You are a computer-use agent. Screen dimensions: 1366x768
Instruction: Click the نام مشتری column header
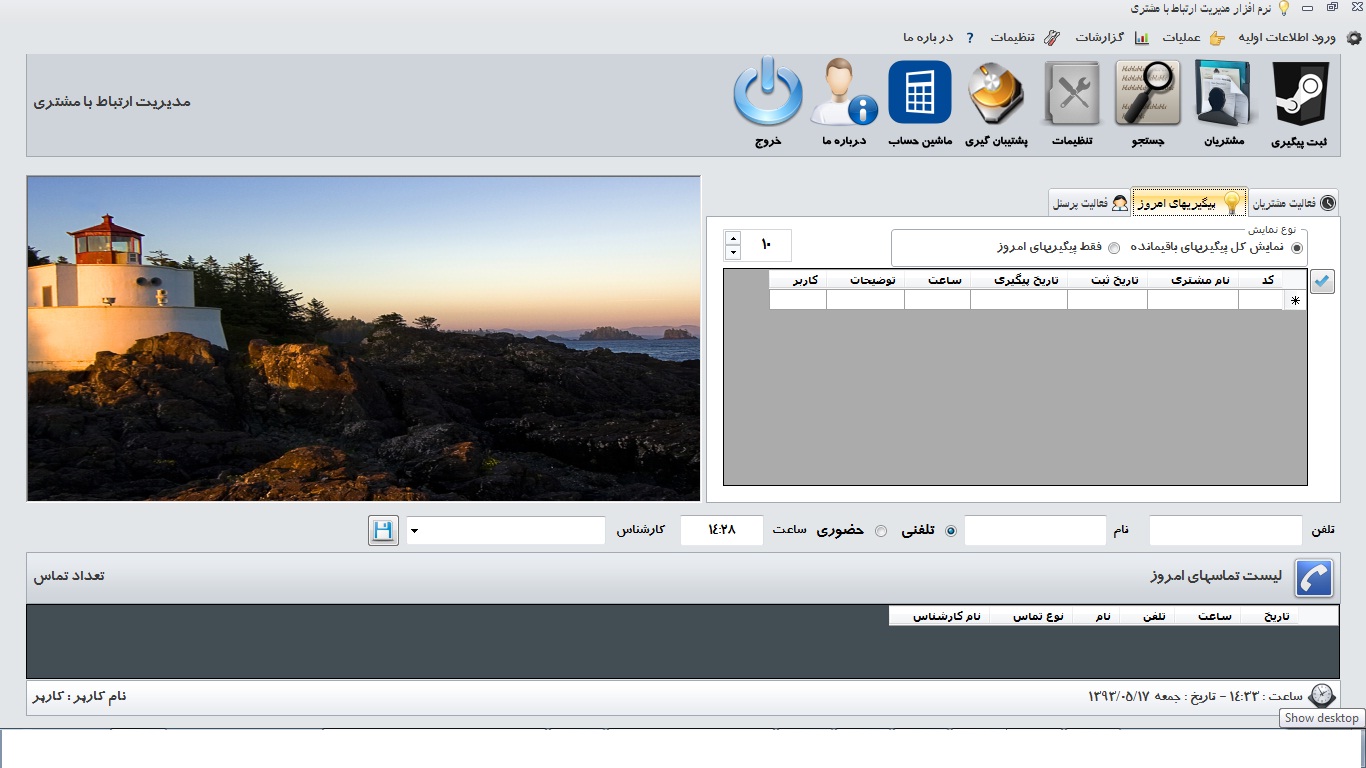(1193, 280)
